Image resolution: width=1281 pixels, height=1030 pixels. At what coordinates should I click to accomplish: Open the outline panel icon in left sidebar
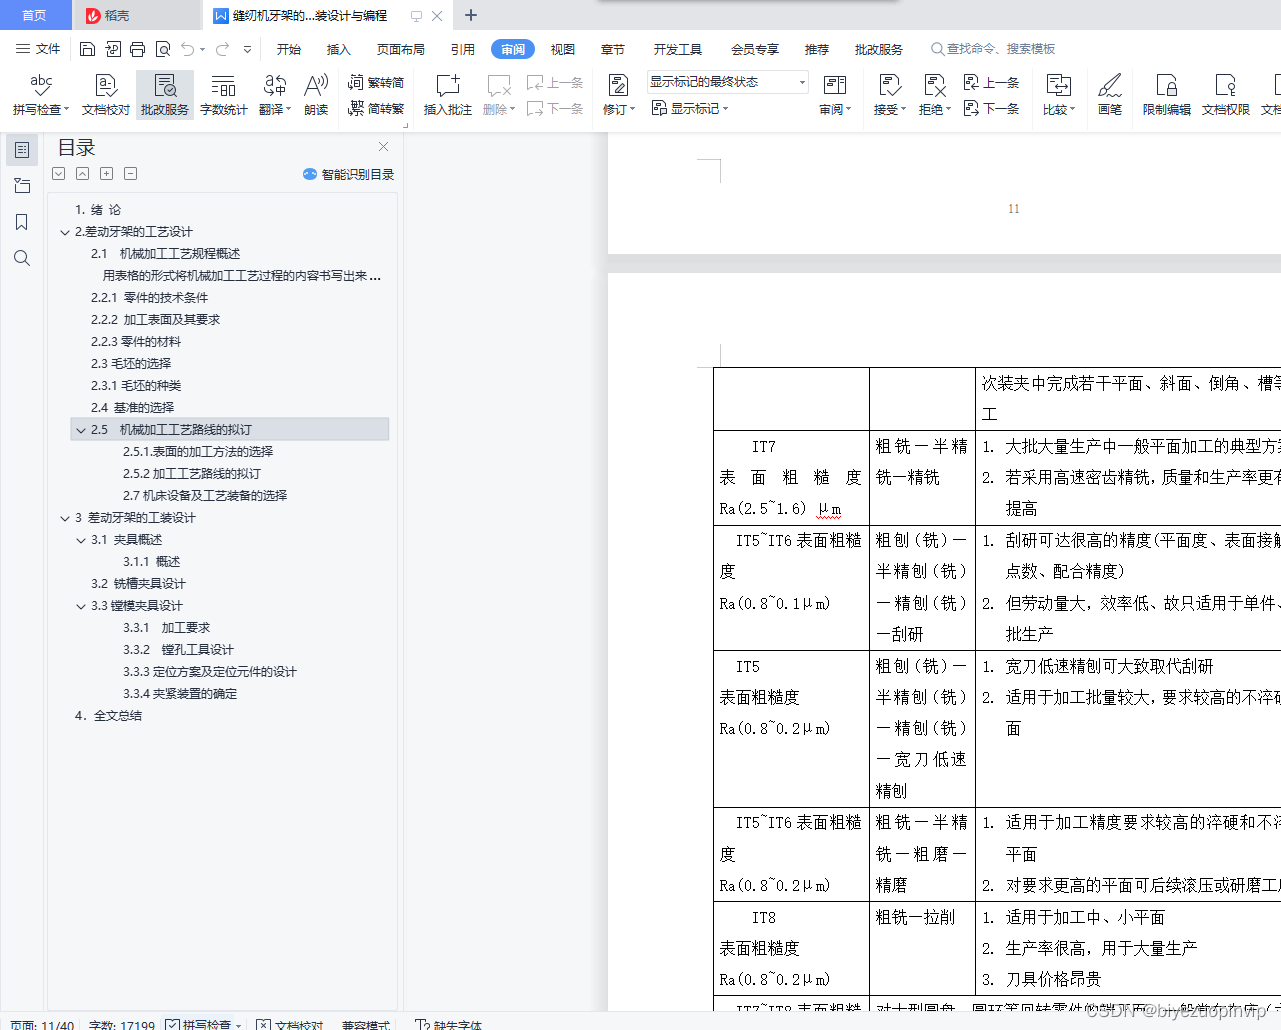click(22, 150)
